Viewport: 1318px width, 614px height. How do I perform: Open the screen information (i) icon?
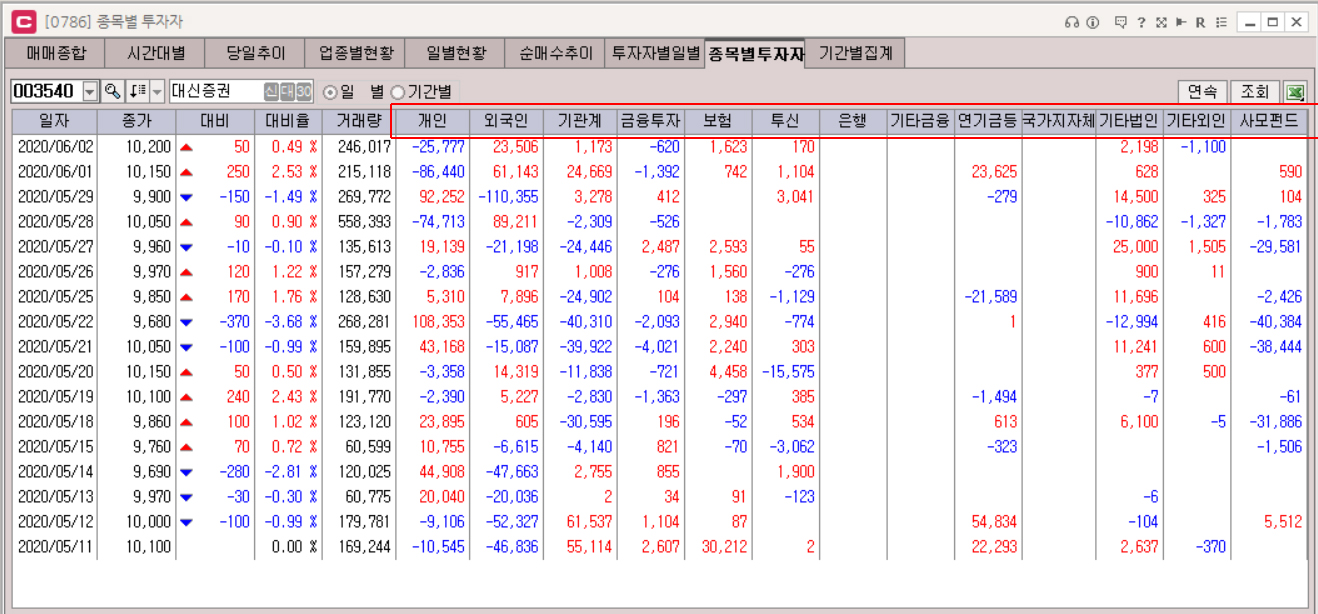(1092, 22)
